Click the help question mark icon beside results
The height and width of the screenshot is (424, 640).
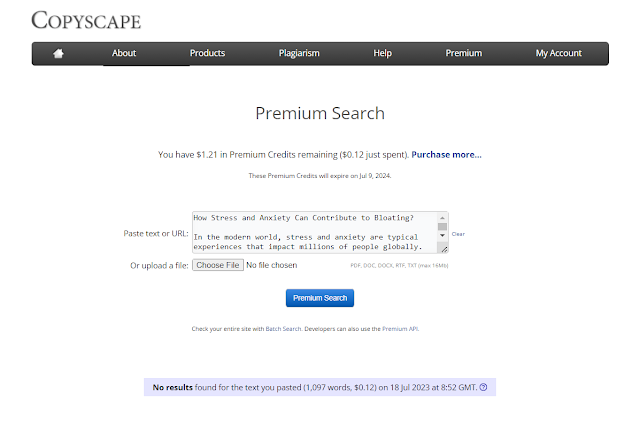(483, 387)
